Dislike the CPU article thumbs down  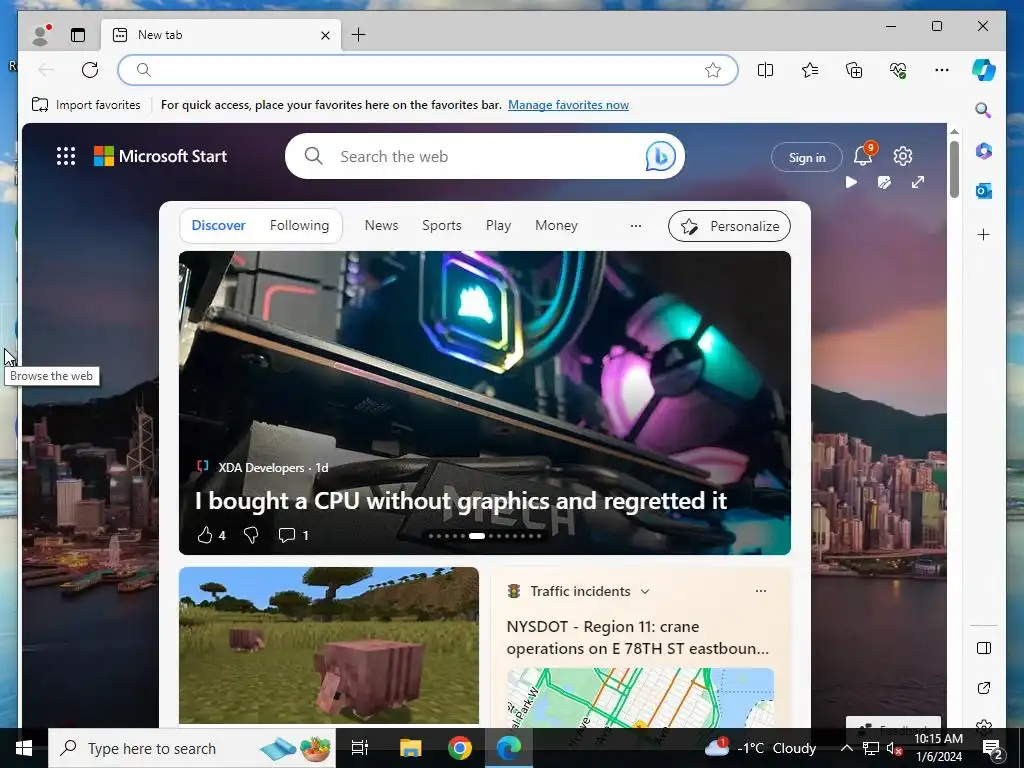251,536
